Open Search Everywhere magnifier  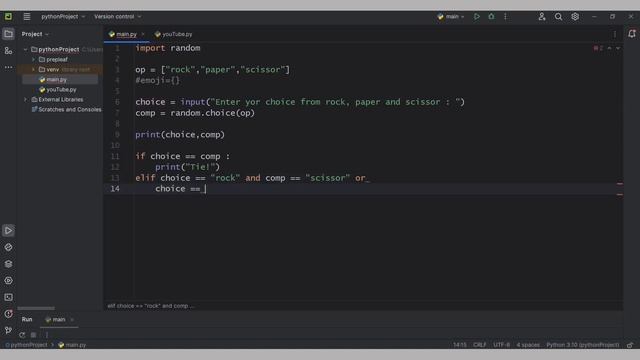point(558,17)
